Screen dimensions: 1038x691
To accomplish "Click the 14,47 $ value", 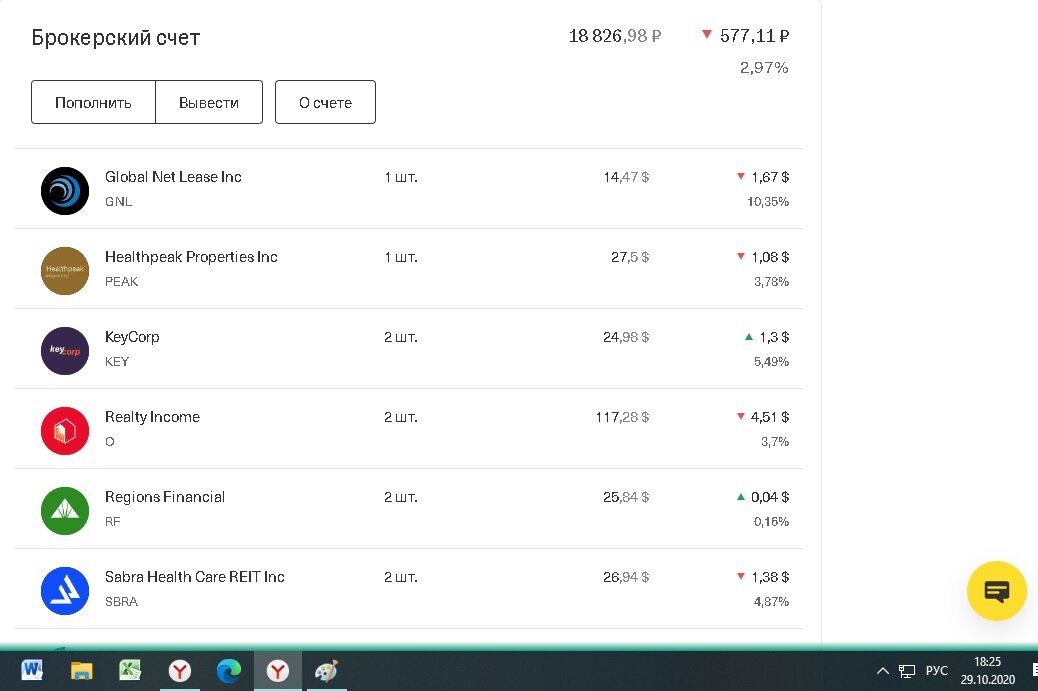I will [x=626, y=177].
